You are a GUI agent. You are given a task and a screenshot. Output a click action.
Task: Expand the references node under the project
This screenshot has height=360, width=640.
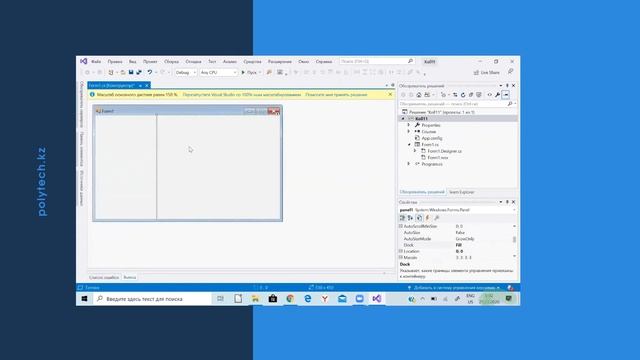tap(409, 131)
